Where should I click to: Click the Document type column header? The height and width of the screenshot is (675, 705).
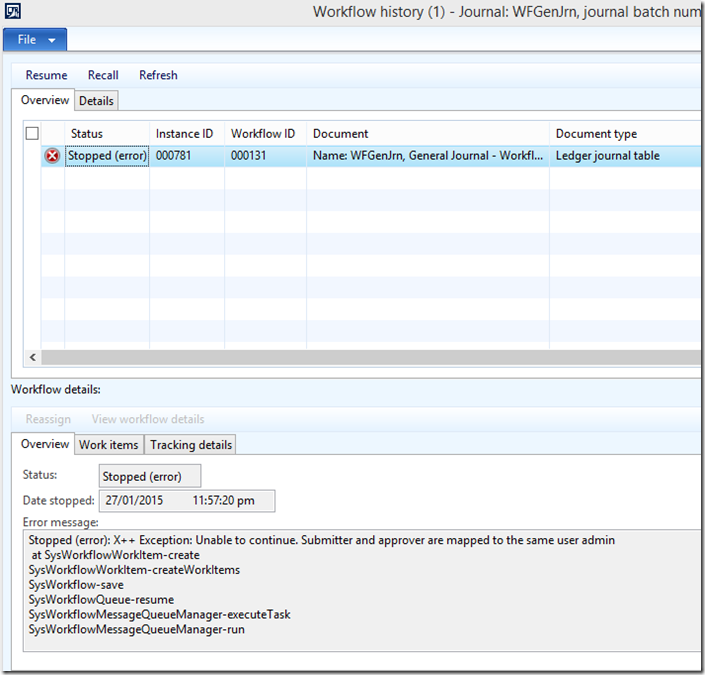coord(596,134)
